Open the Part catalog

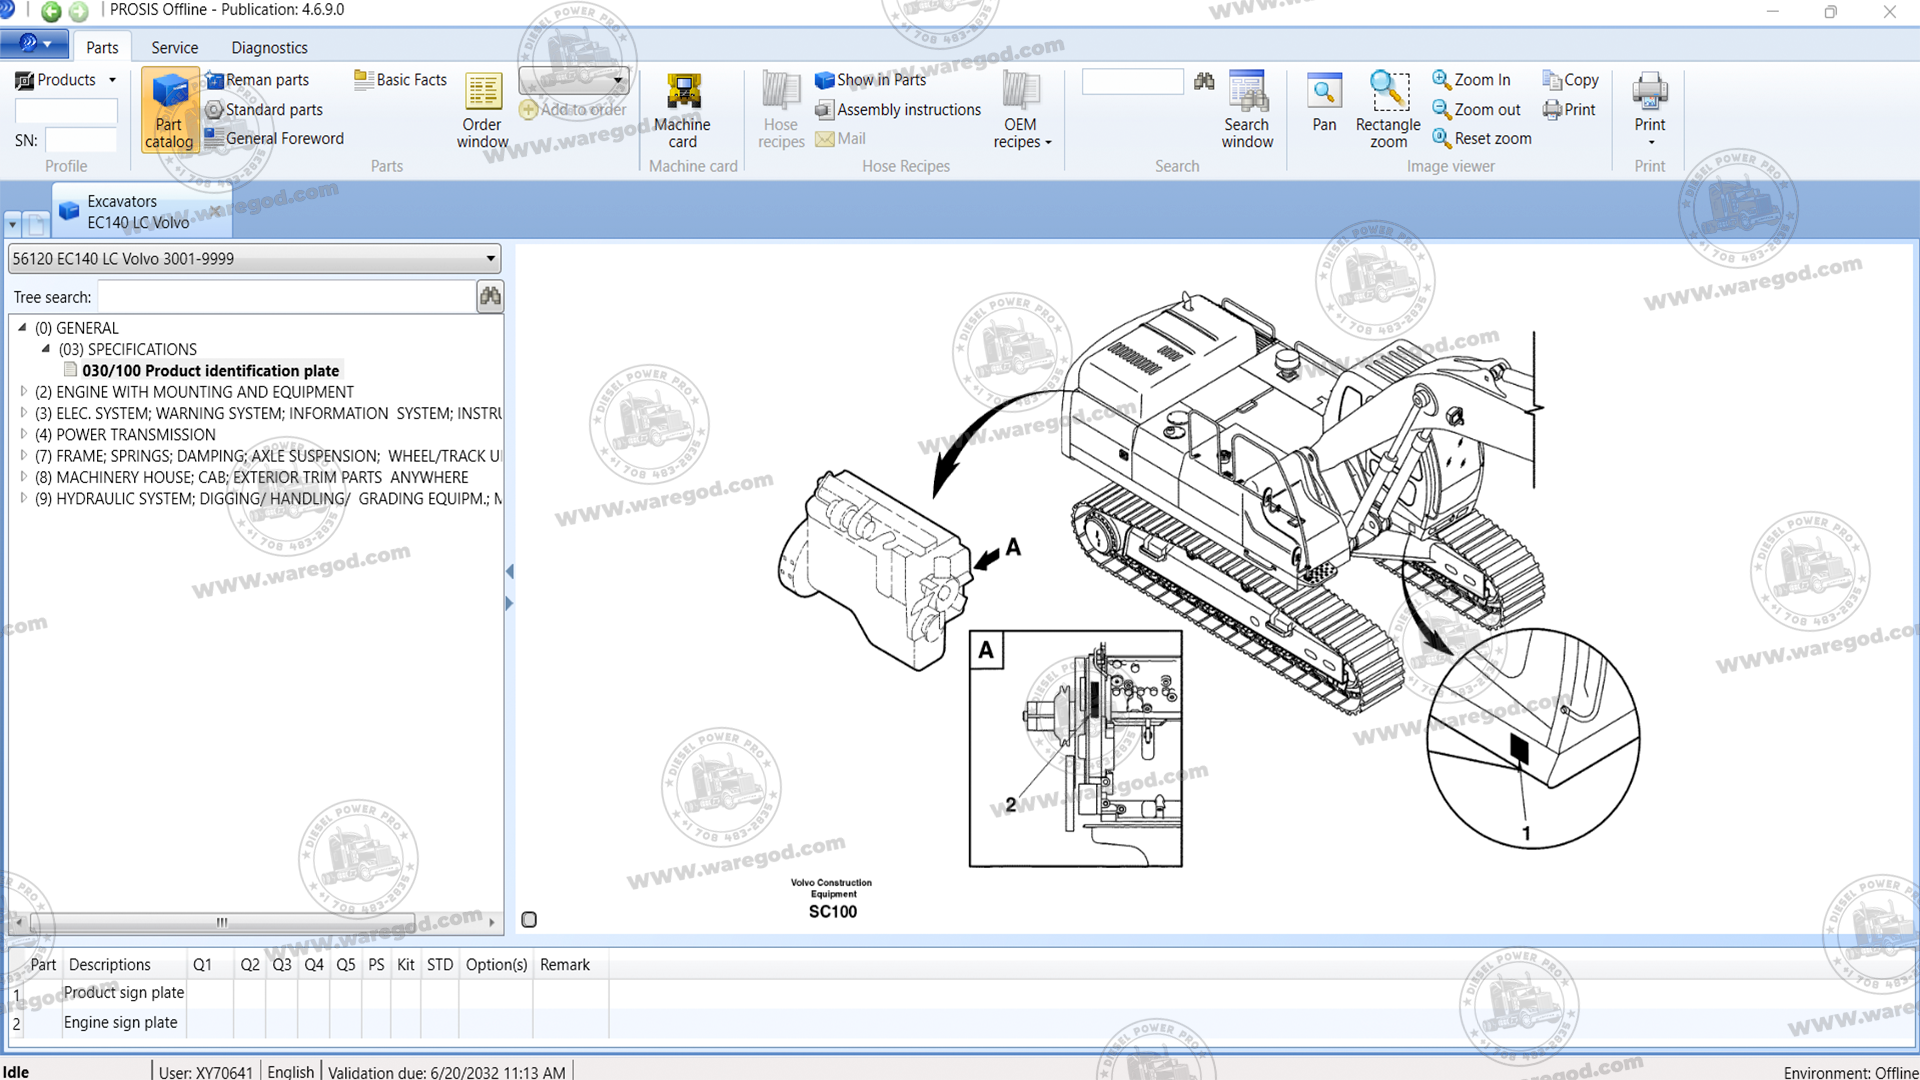coord(169,110)
